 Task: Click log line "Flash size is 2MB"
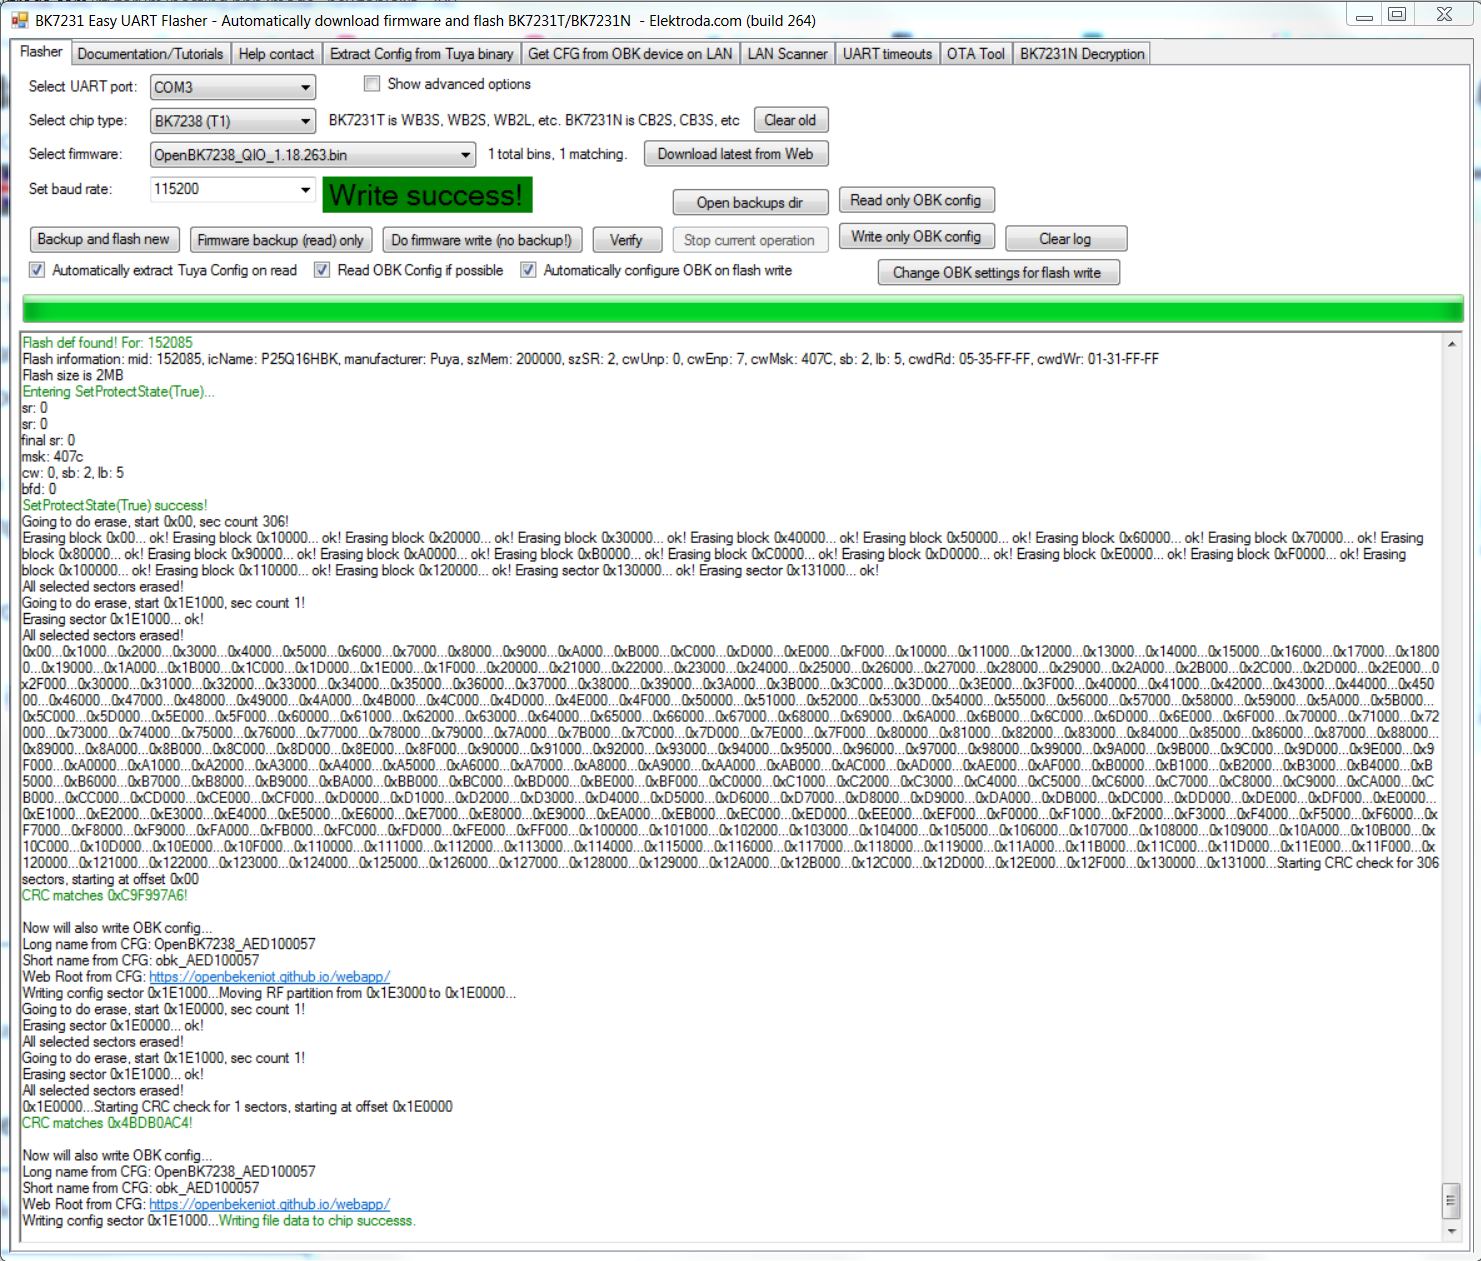73,375
